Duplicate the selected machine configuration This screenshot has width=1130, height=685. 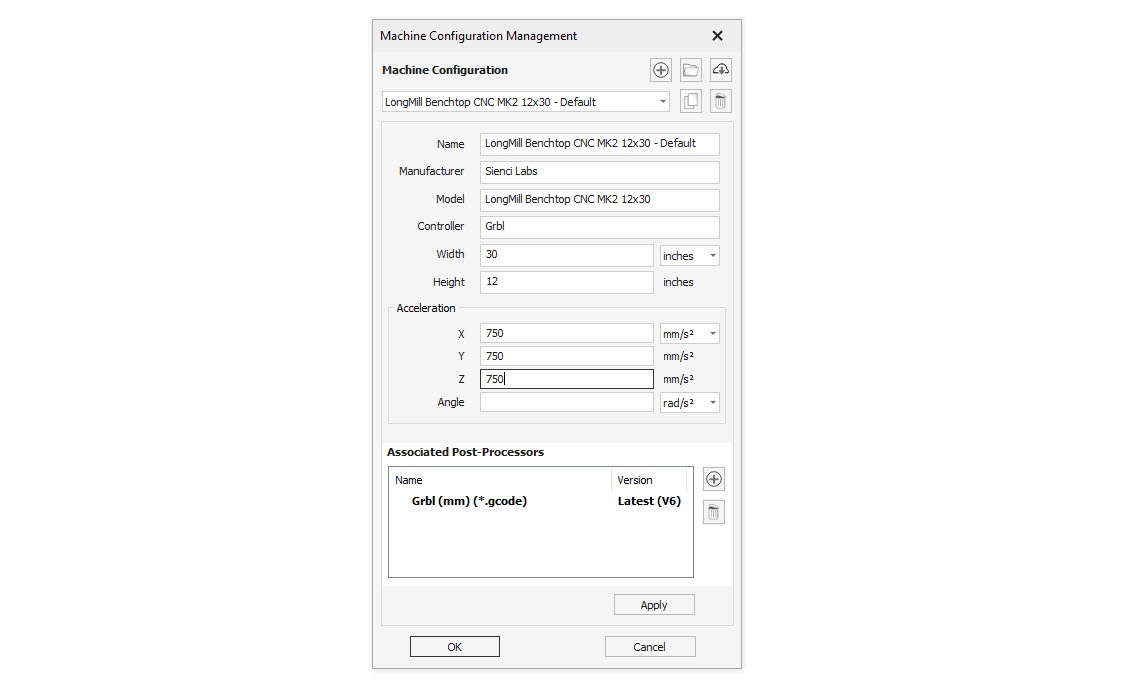(x=690, y=101)
